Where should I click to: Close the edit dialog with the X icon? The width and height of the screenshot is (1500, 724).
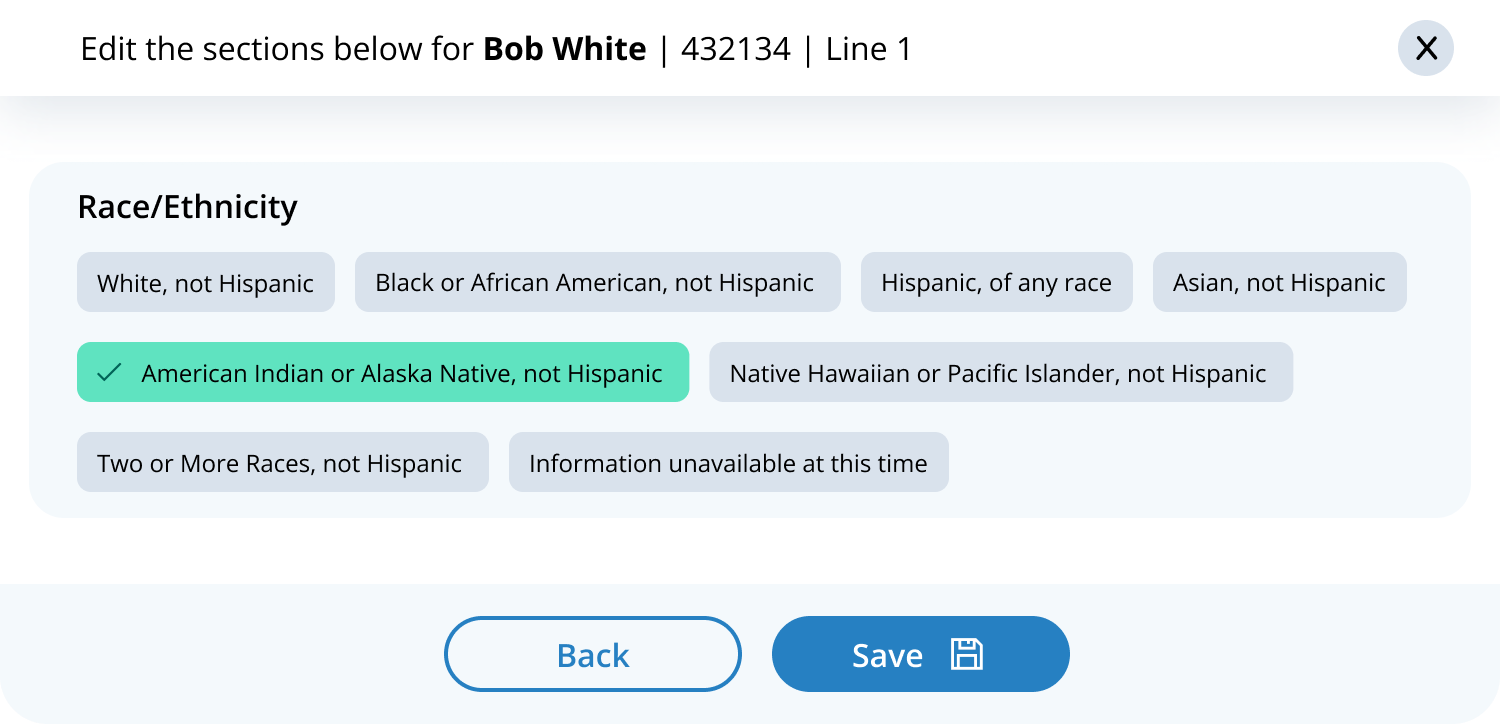[x=1426, y=48]
